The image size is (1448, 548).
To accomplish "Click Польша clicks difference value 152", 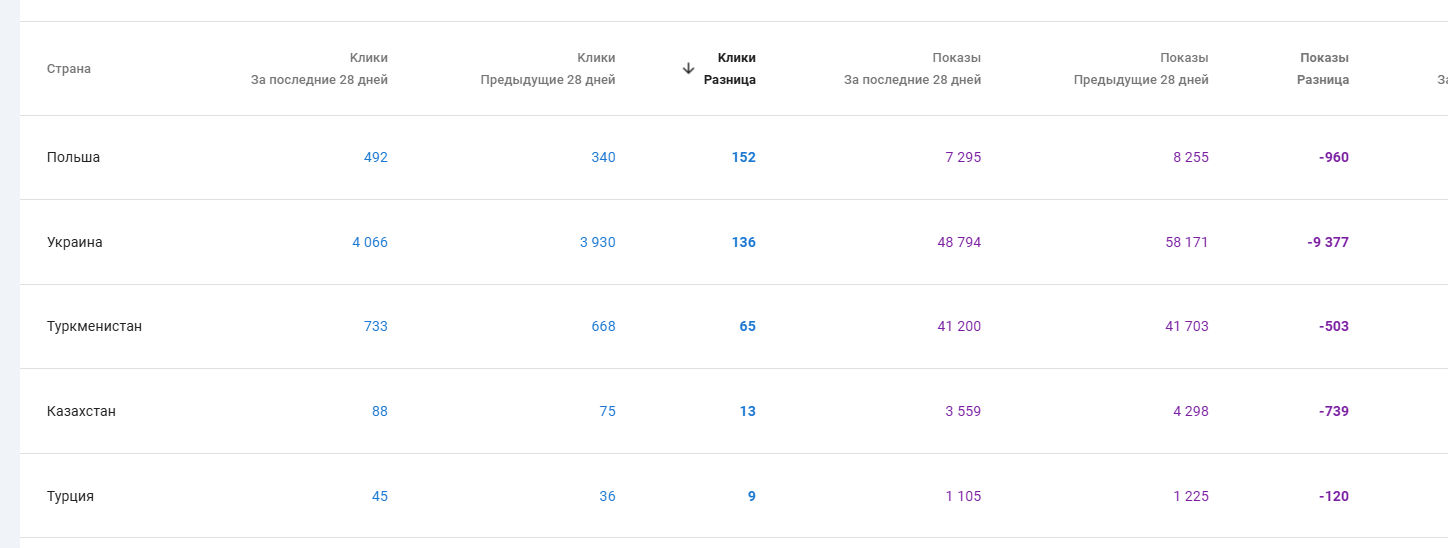I will point(743,158).
